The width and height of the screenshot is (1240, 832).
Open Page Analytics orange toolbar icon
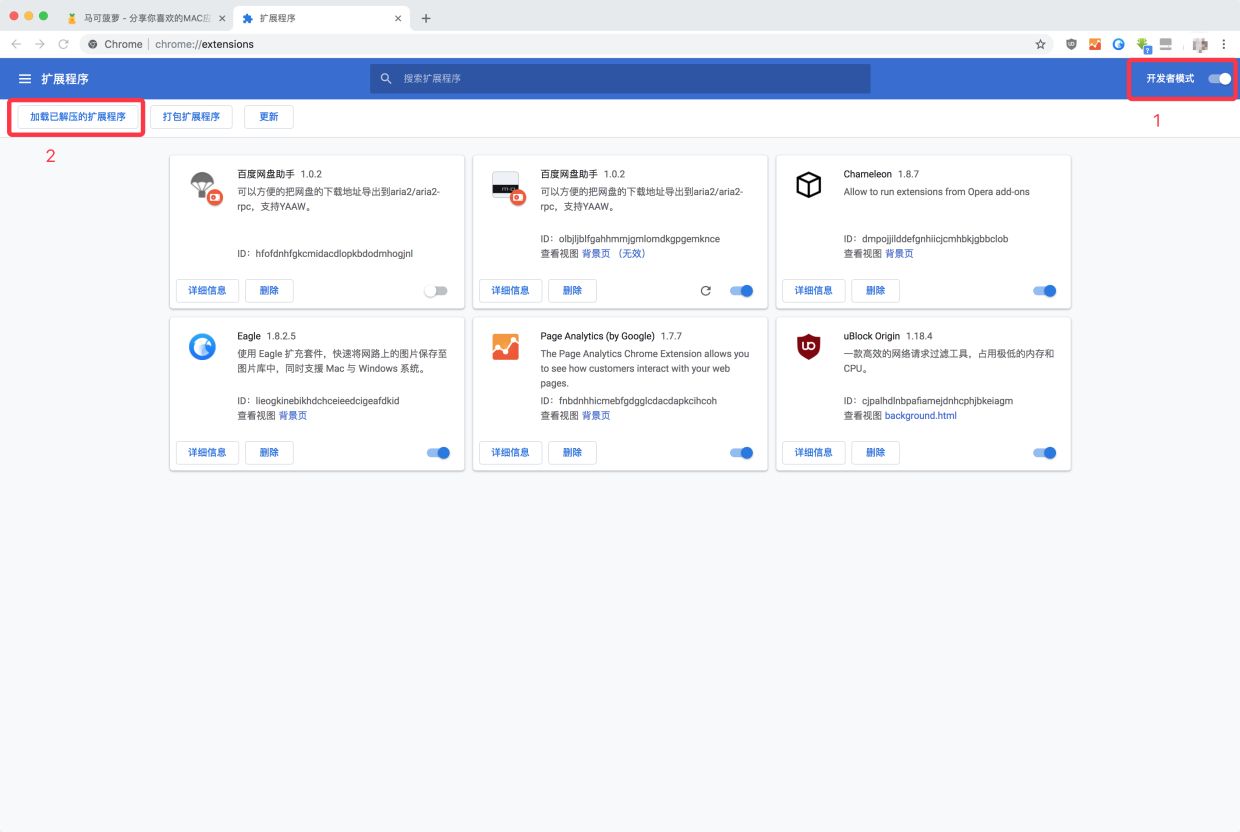1095,44
